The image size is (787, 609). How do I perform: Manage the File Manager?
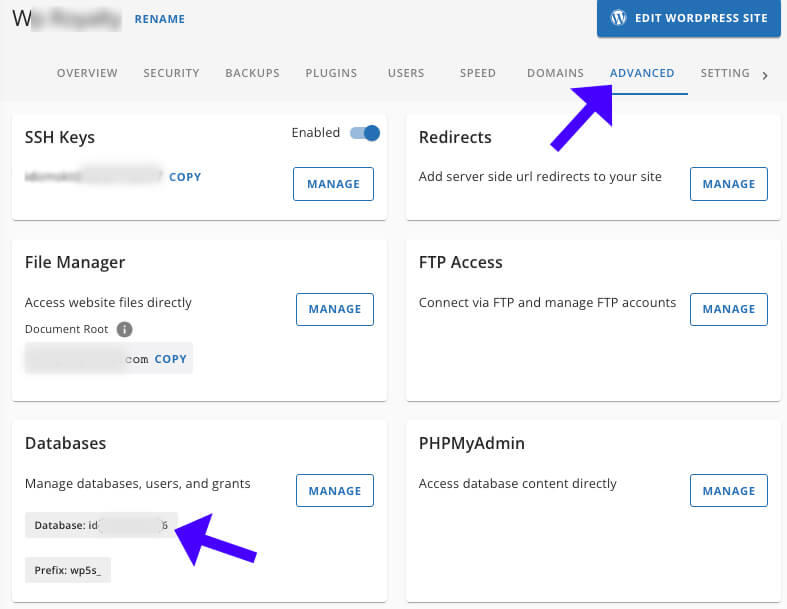coord(335,309)
